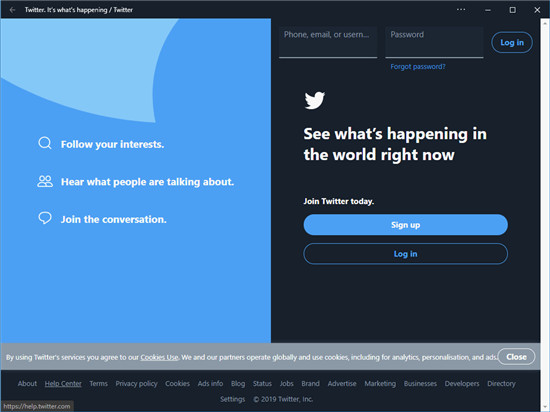Screen dimensions: 550x412
Task: Open the Forgot password link
Action: [418, 67]
